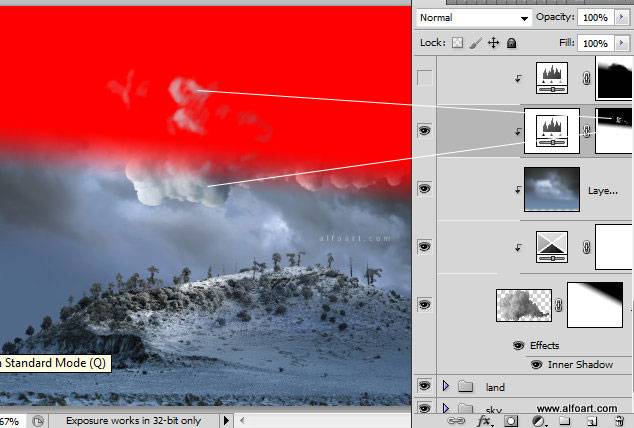Click the lock image pixels brush icon
Viewport: 634px width, 428px height.
[x=476, y=43]
